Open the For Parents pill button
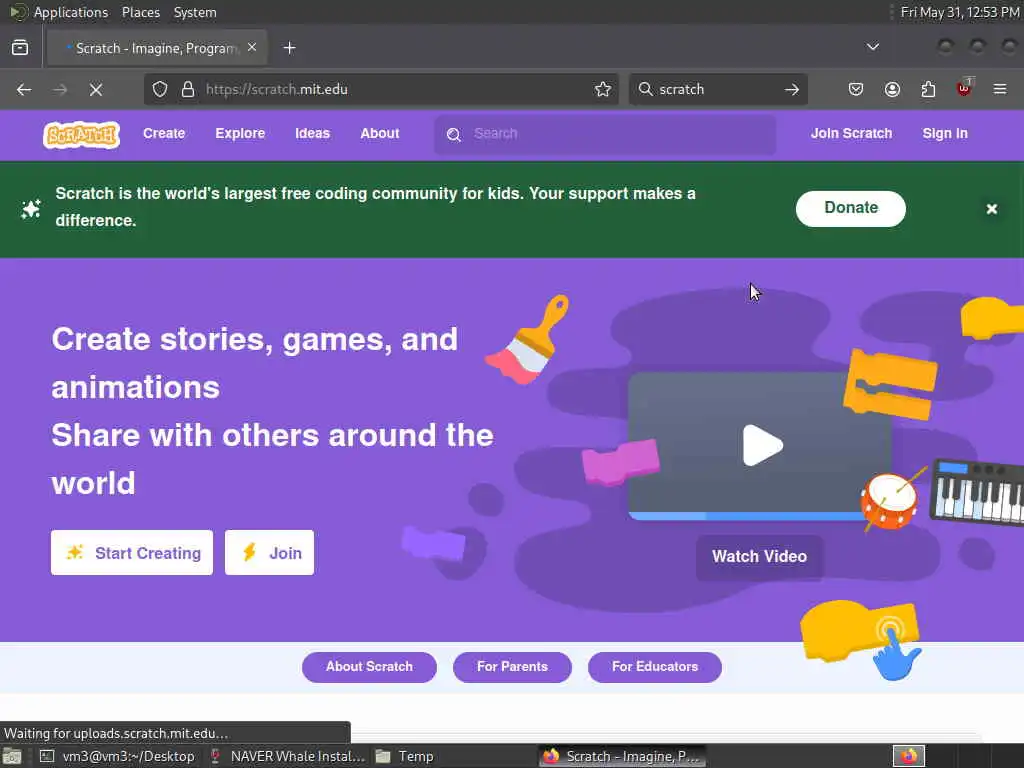 tap(512, 667)
